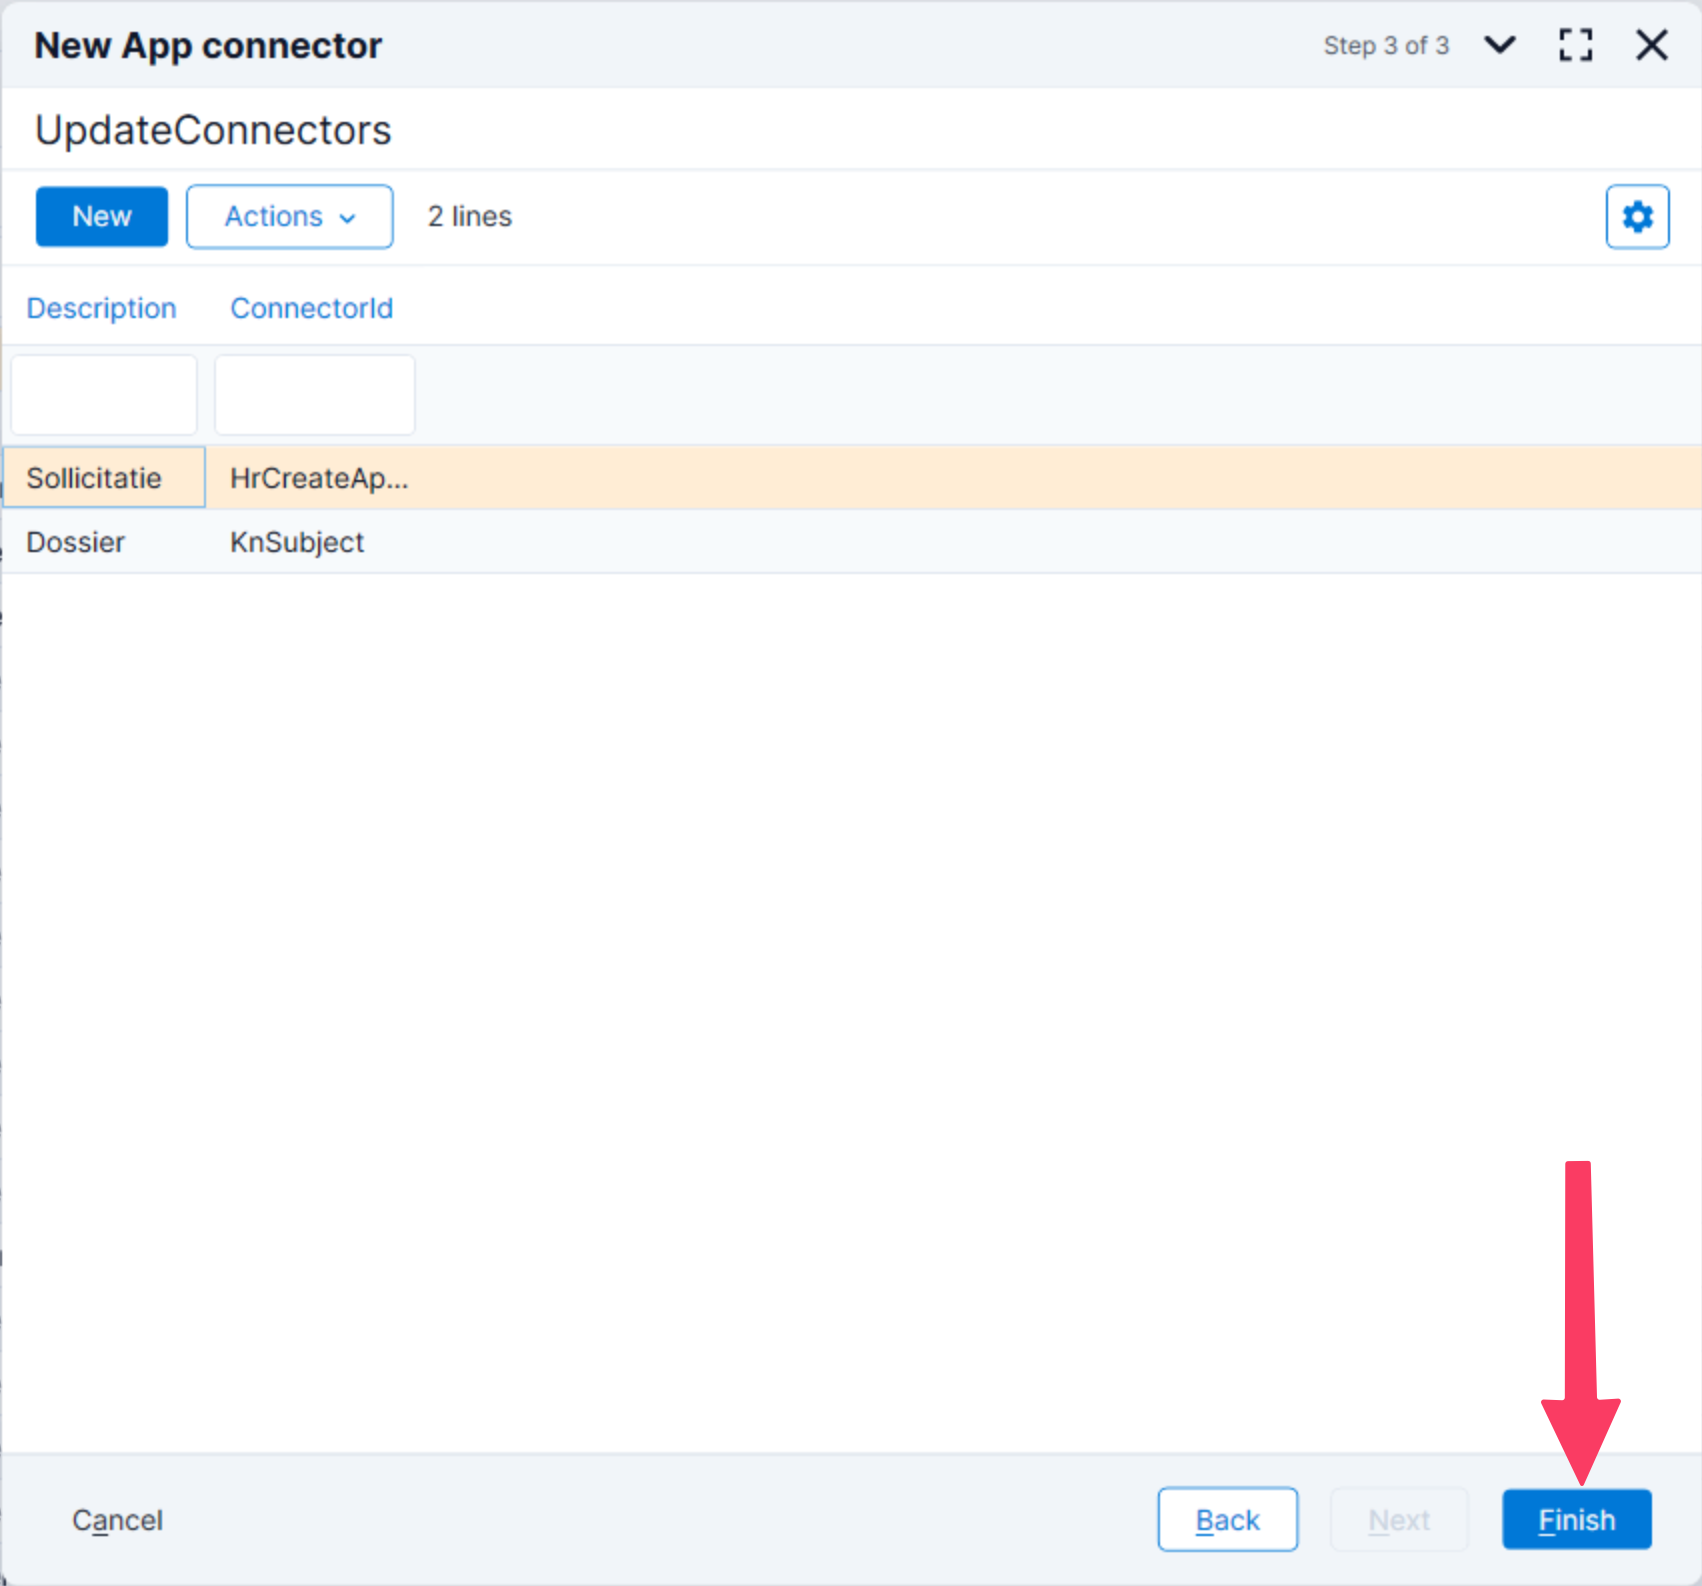The height and width of the screenshot is (1586, 1702).
Task: Go Back to the previous step
Action: pyautogui.click(x=1227, y=1520)
